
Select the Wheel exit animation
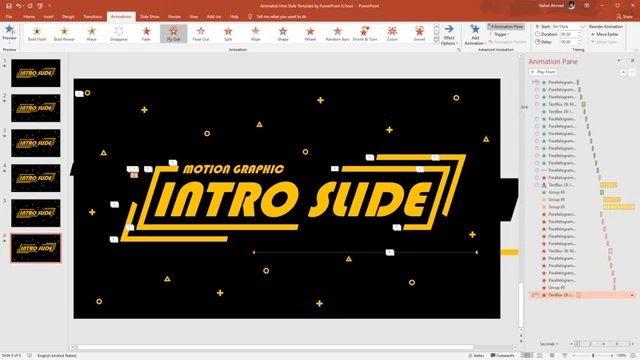(310, 33)
